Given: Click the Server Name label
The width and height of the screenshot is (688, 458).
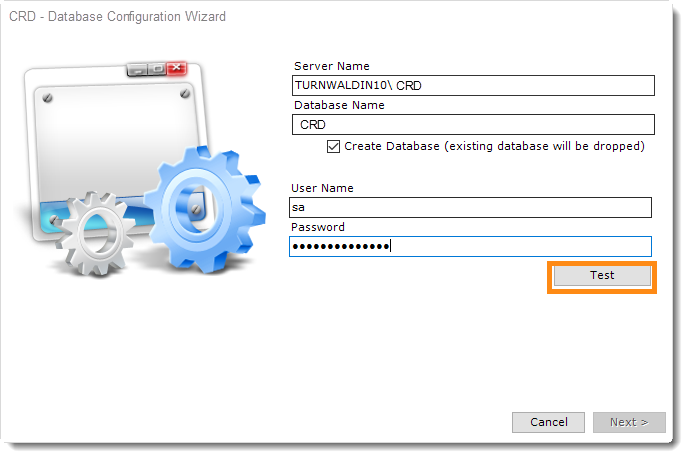Looking at the screenshot, I should 332,66.
